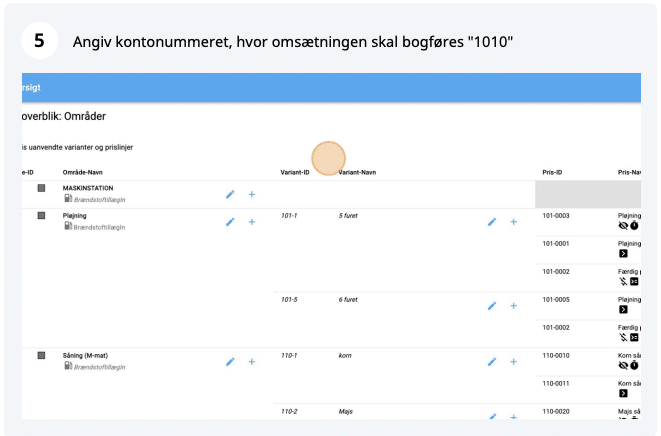Tick the checkbox in the Pløjning row
Screen dimensions: 661x436
point(41,215)
